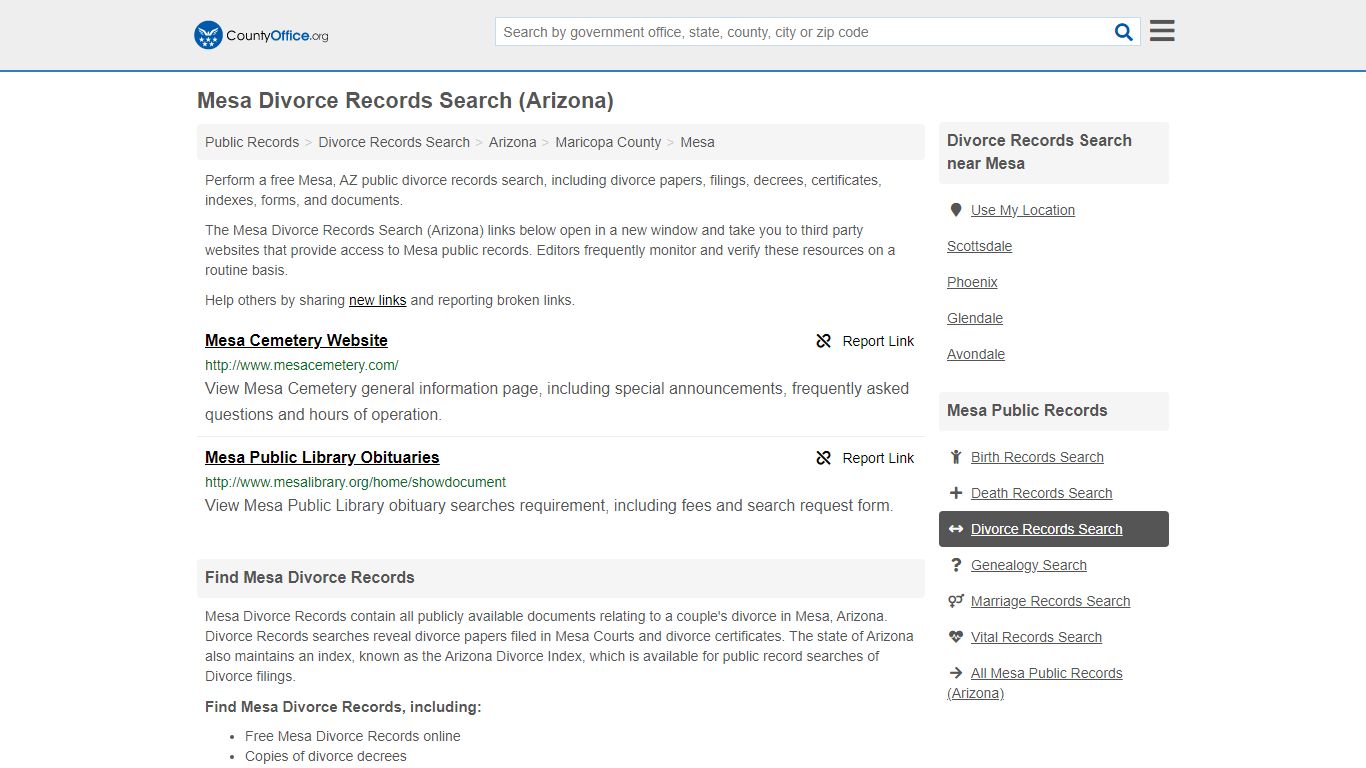Image resolution: width=1366 pixels, height=768 pixels.
Task: Go to Public Records breadcrumb
Action: pyautogui.click(x=252, y=142)
